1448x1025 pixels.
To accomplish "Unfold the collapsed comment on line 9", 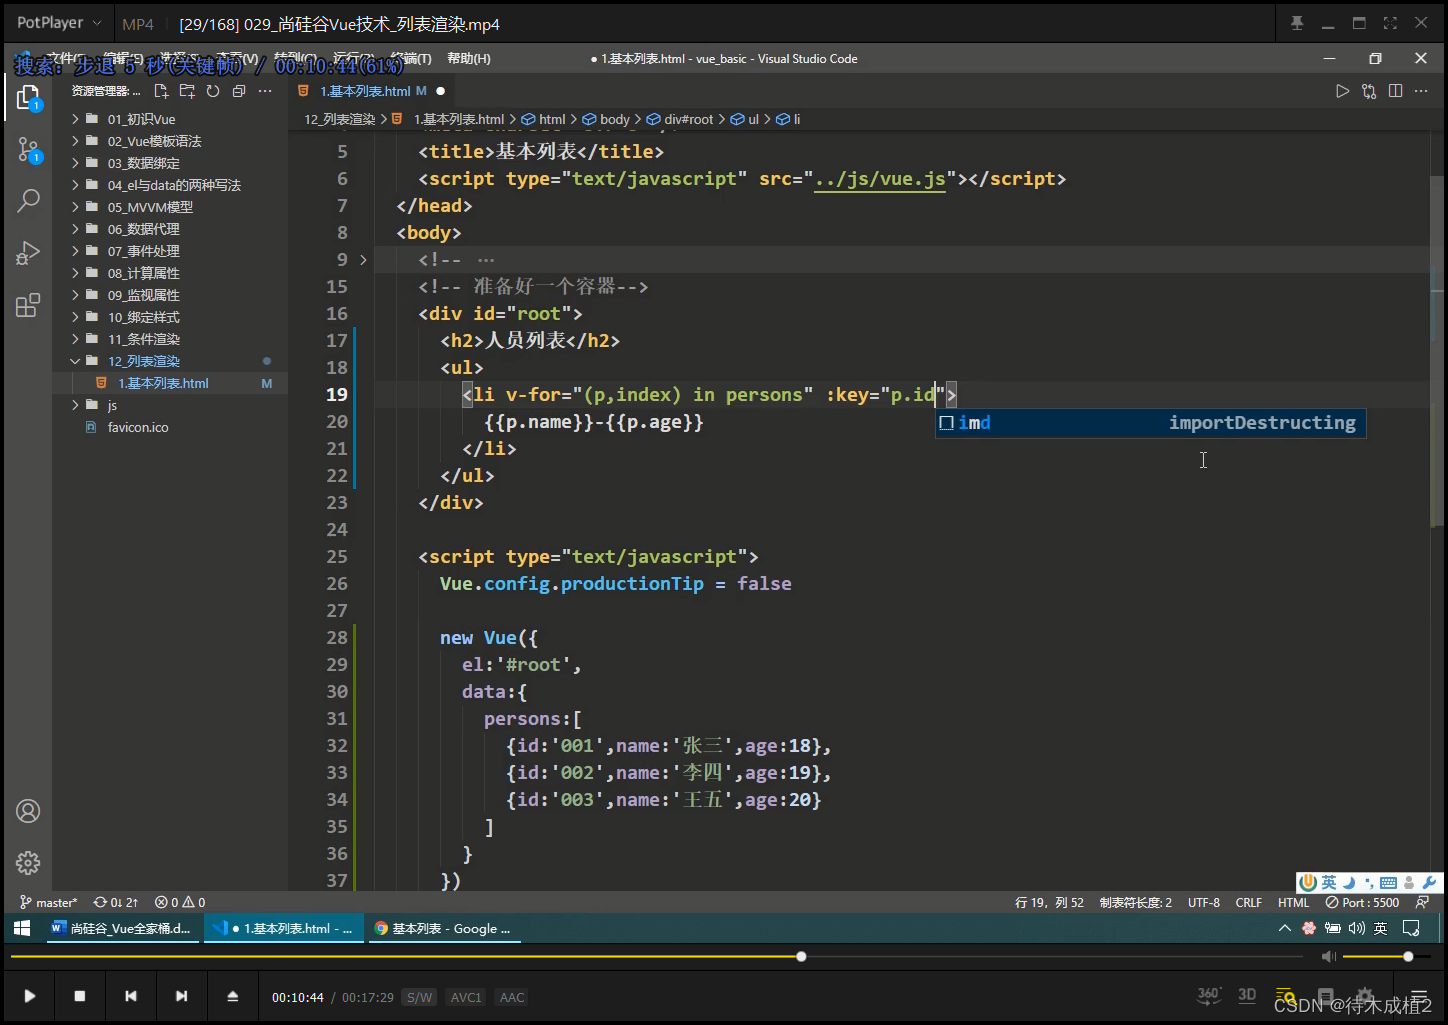I will point(363,260).
